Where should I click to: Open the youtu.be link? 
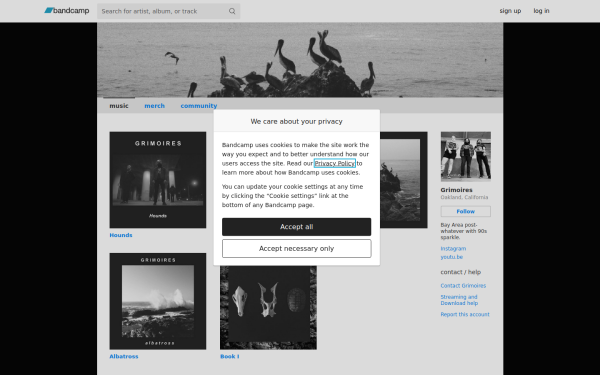point(452,257)
